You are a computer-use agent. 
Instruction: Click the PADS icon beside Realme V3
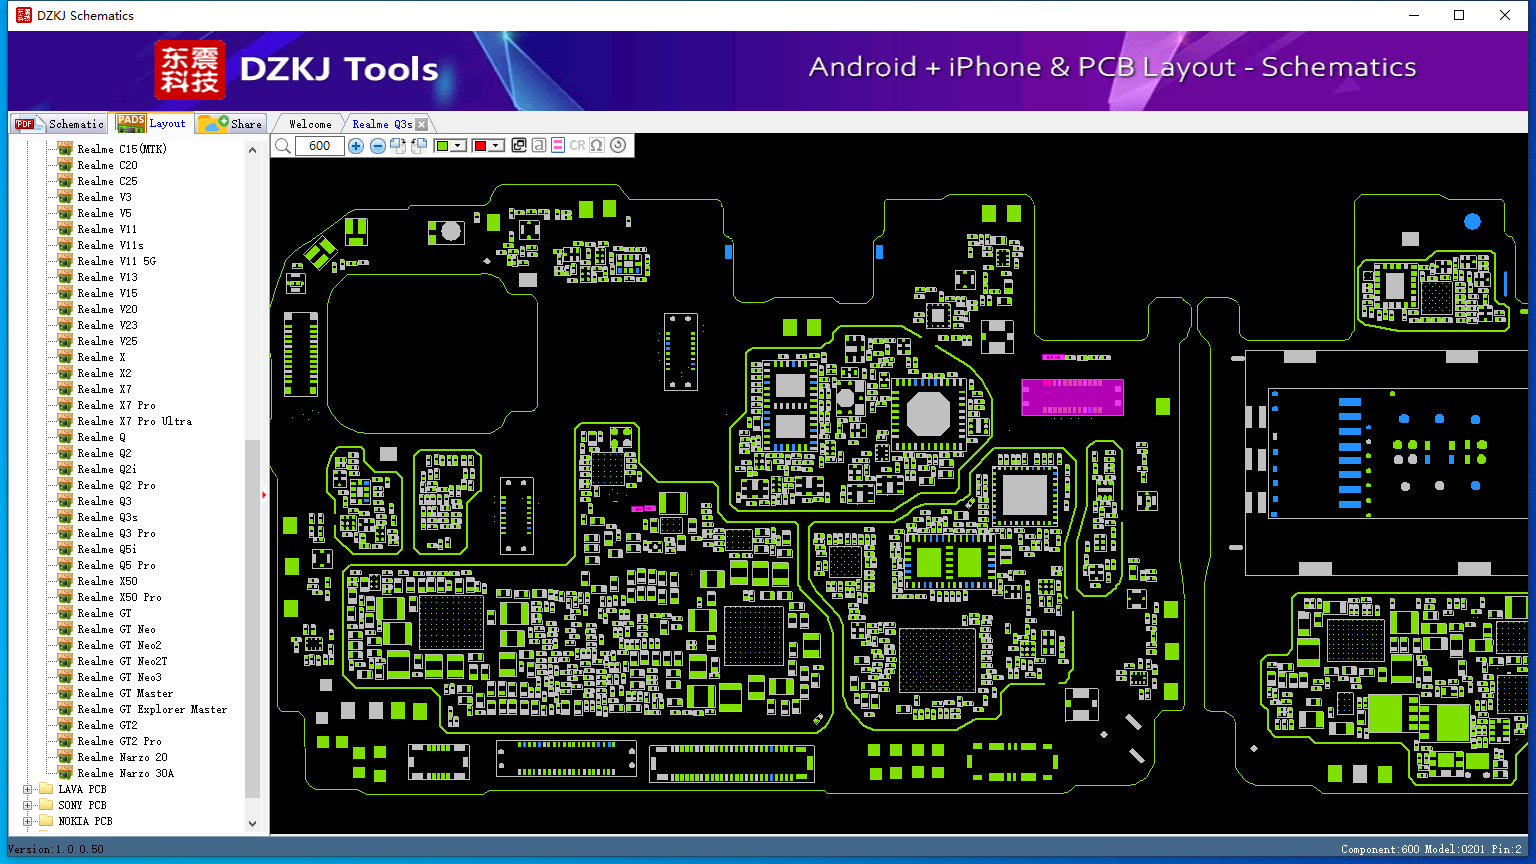coord(65,197)
